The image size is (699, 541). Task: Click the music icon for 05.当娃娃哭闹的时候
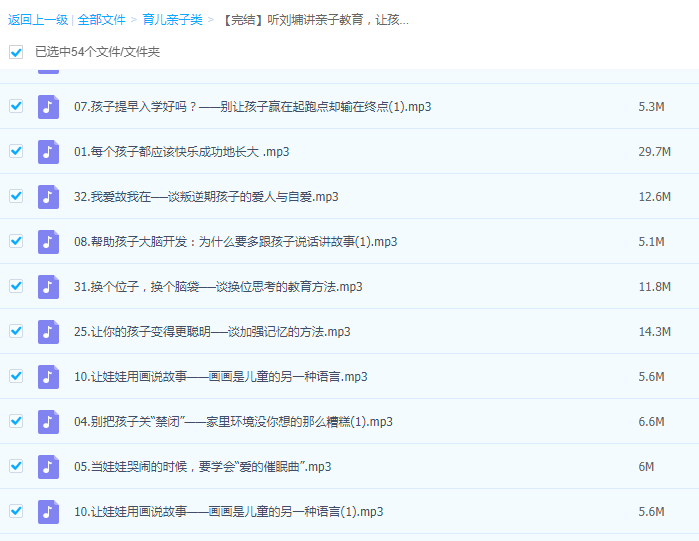point(48,466)
